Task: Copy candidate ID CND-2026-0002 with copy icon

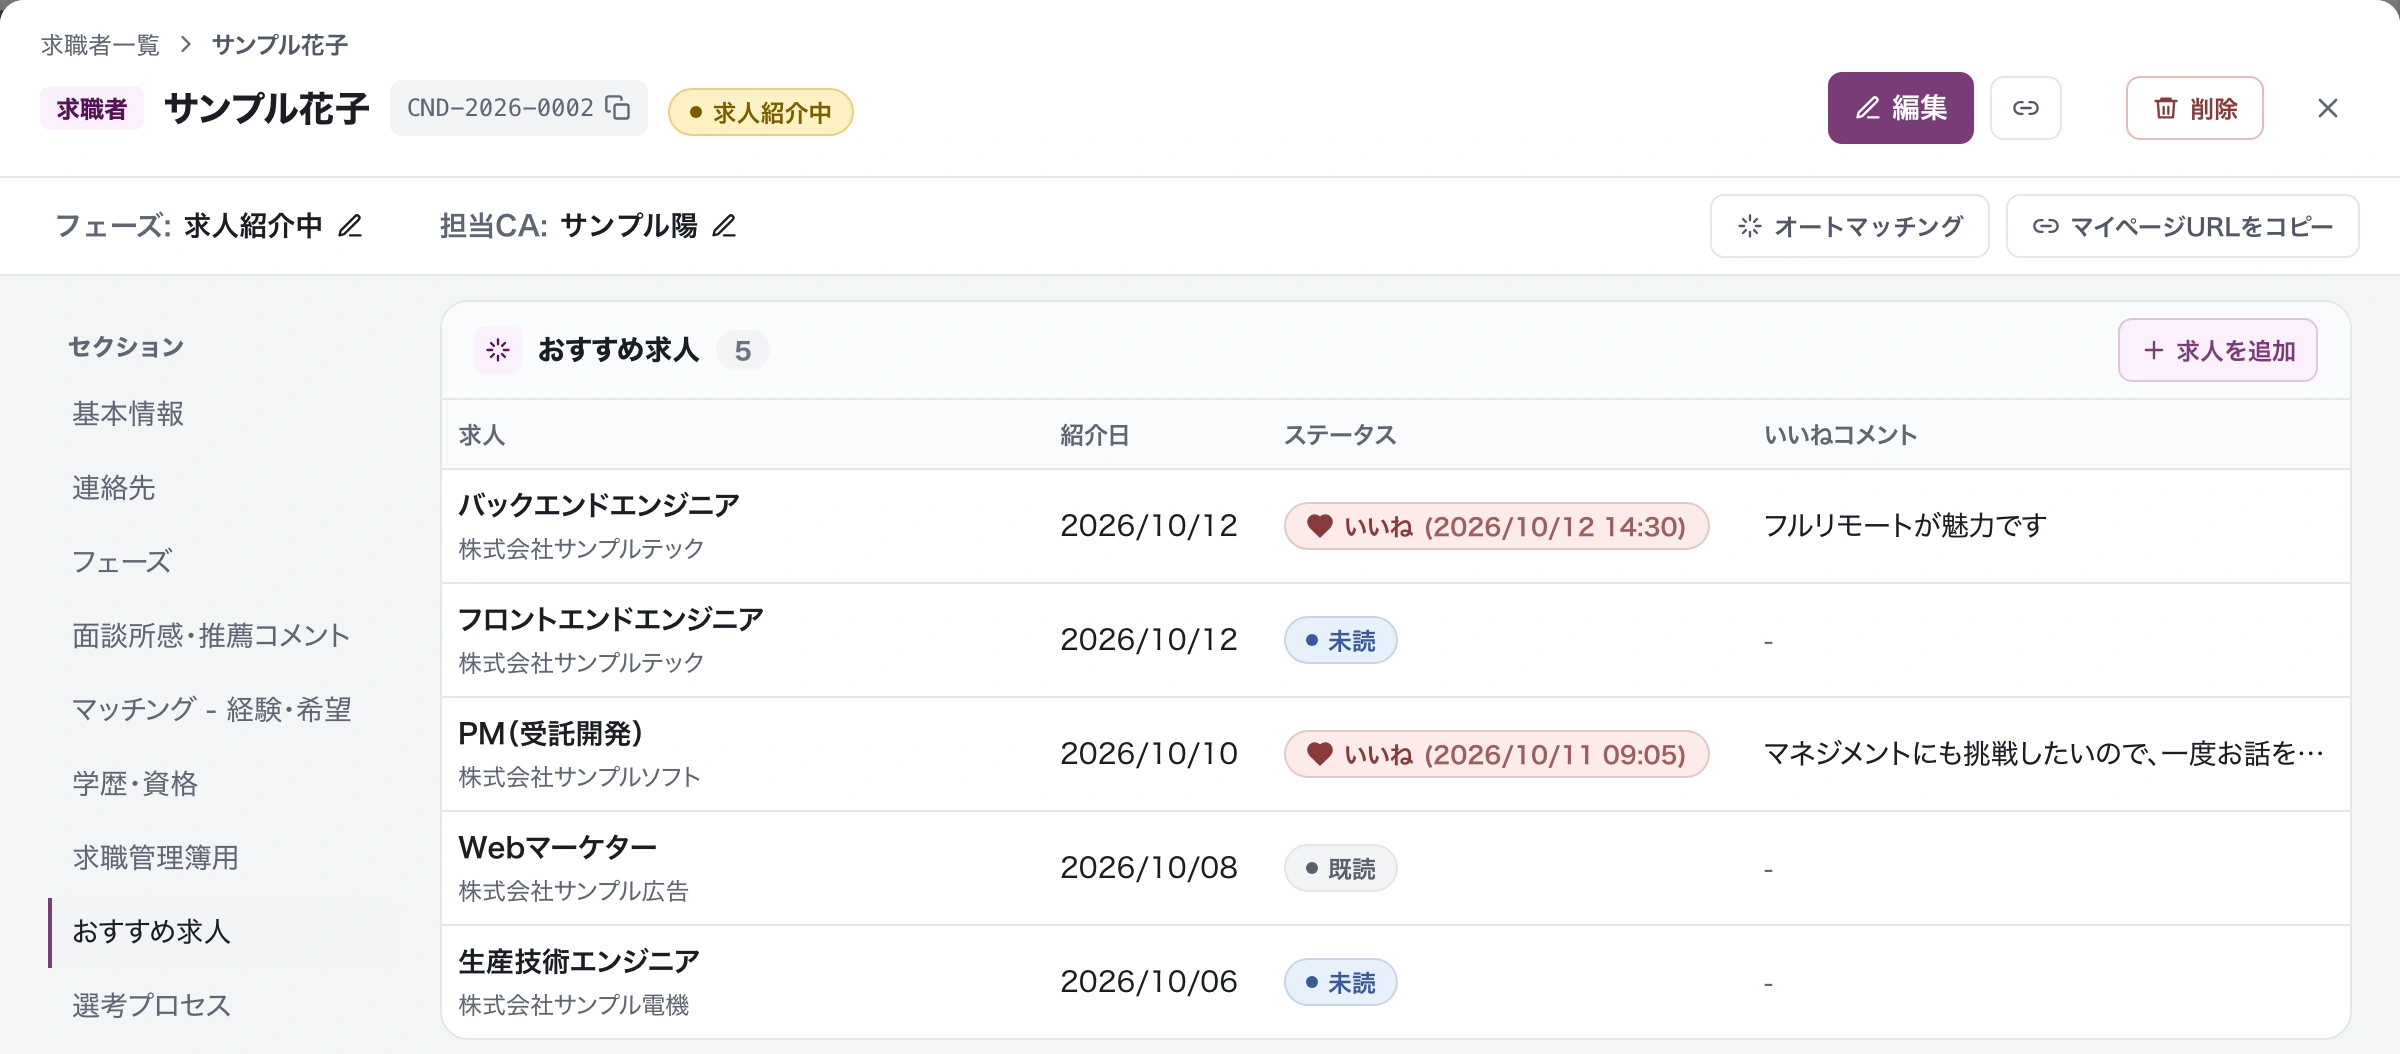Action: (618, 108)
